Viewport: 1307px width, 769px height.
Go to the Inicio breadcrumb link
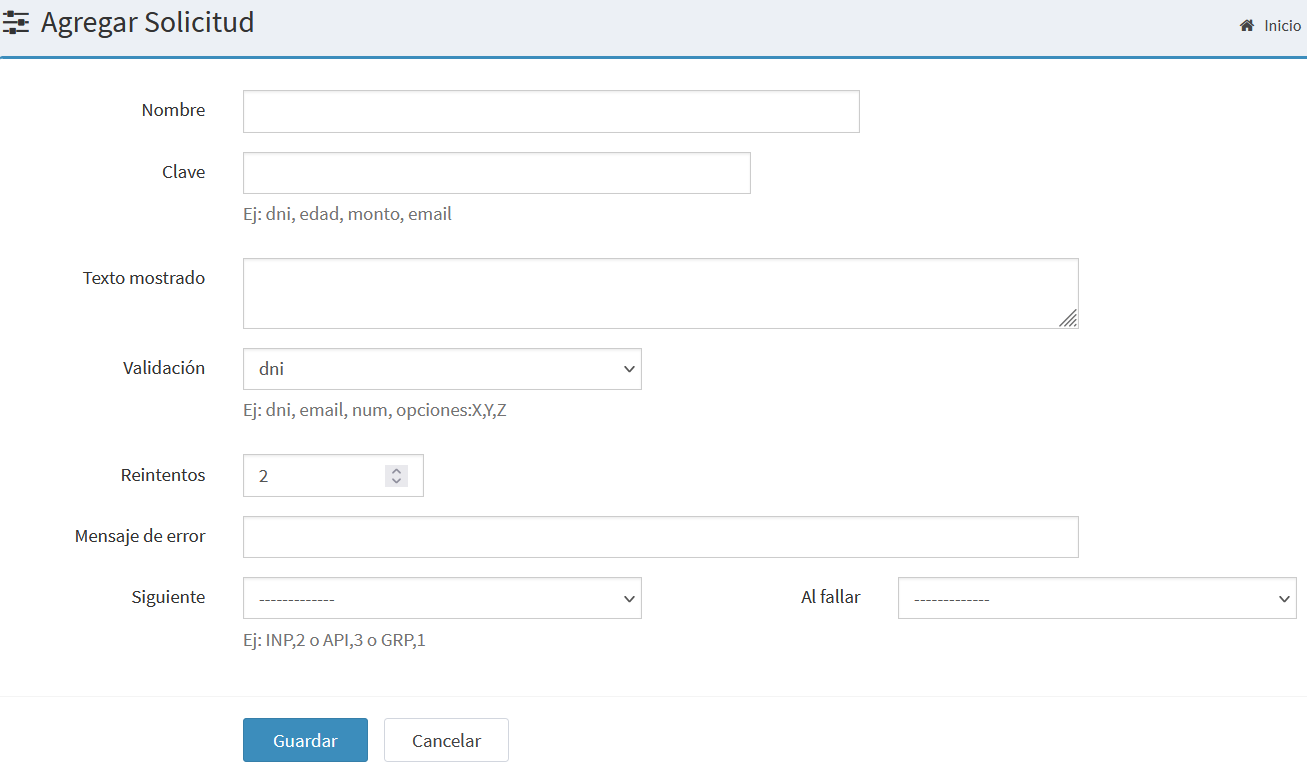pyautogui.click(x=1282, y=26)
